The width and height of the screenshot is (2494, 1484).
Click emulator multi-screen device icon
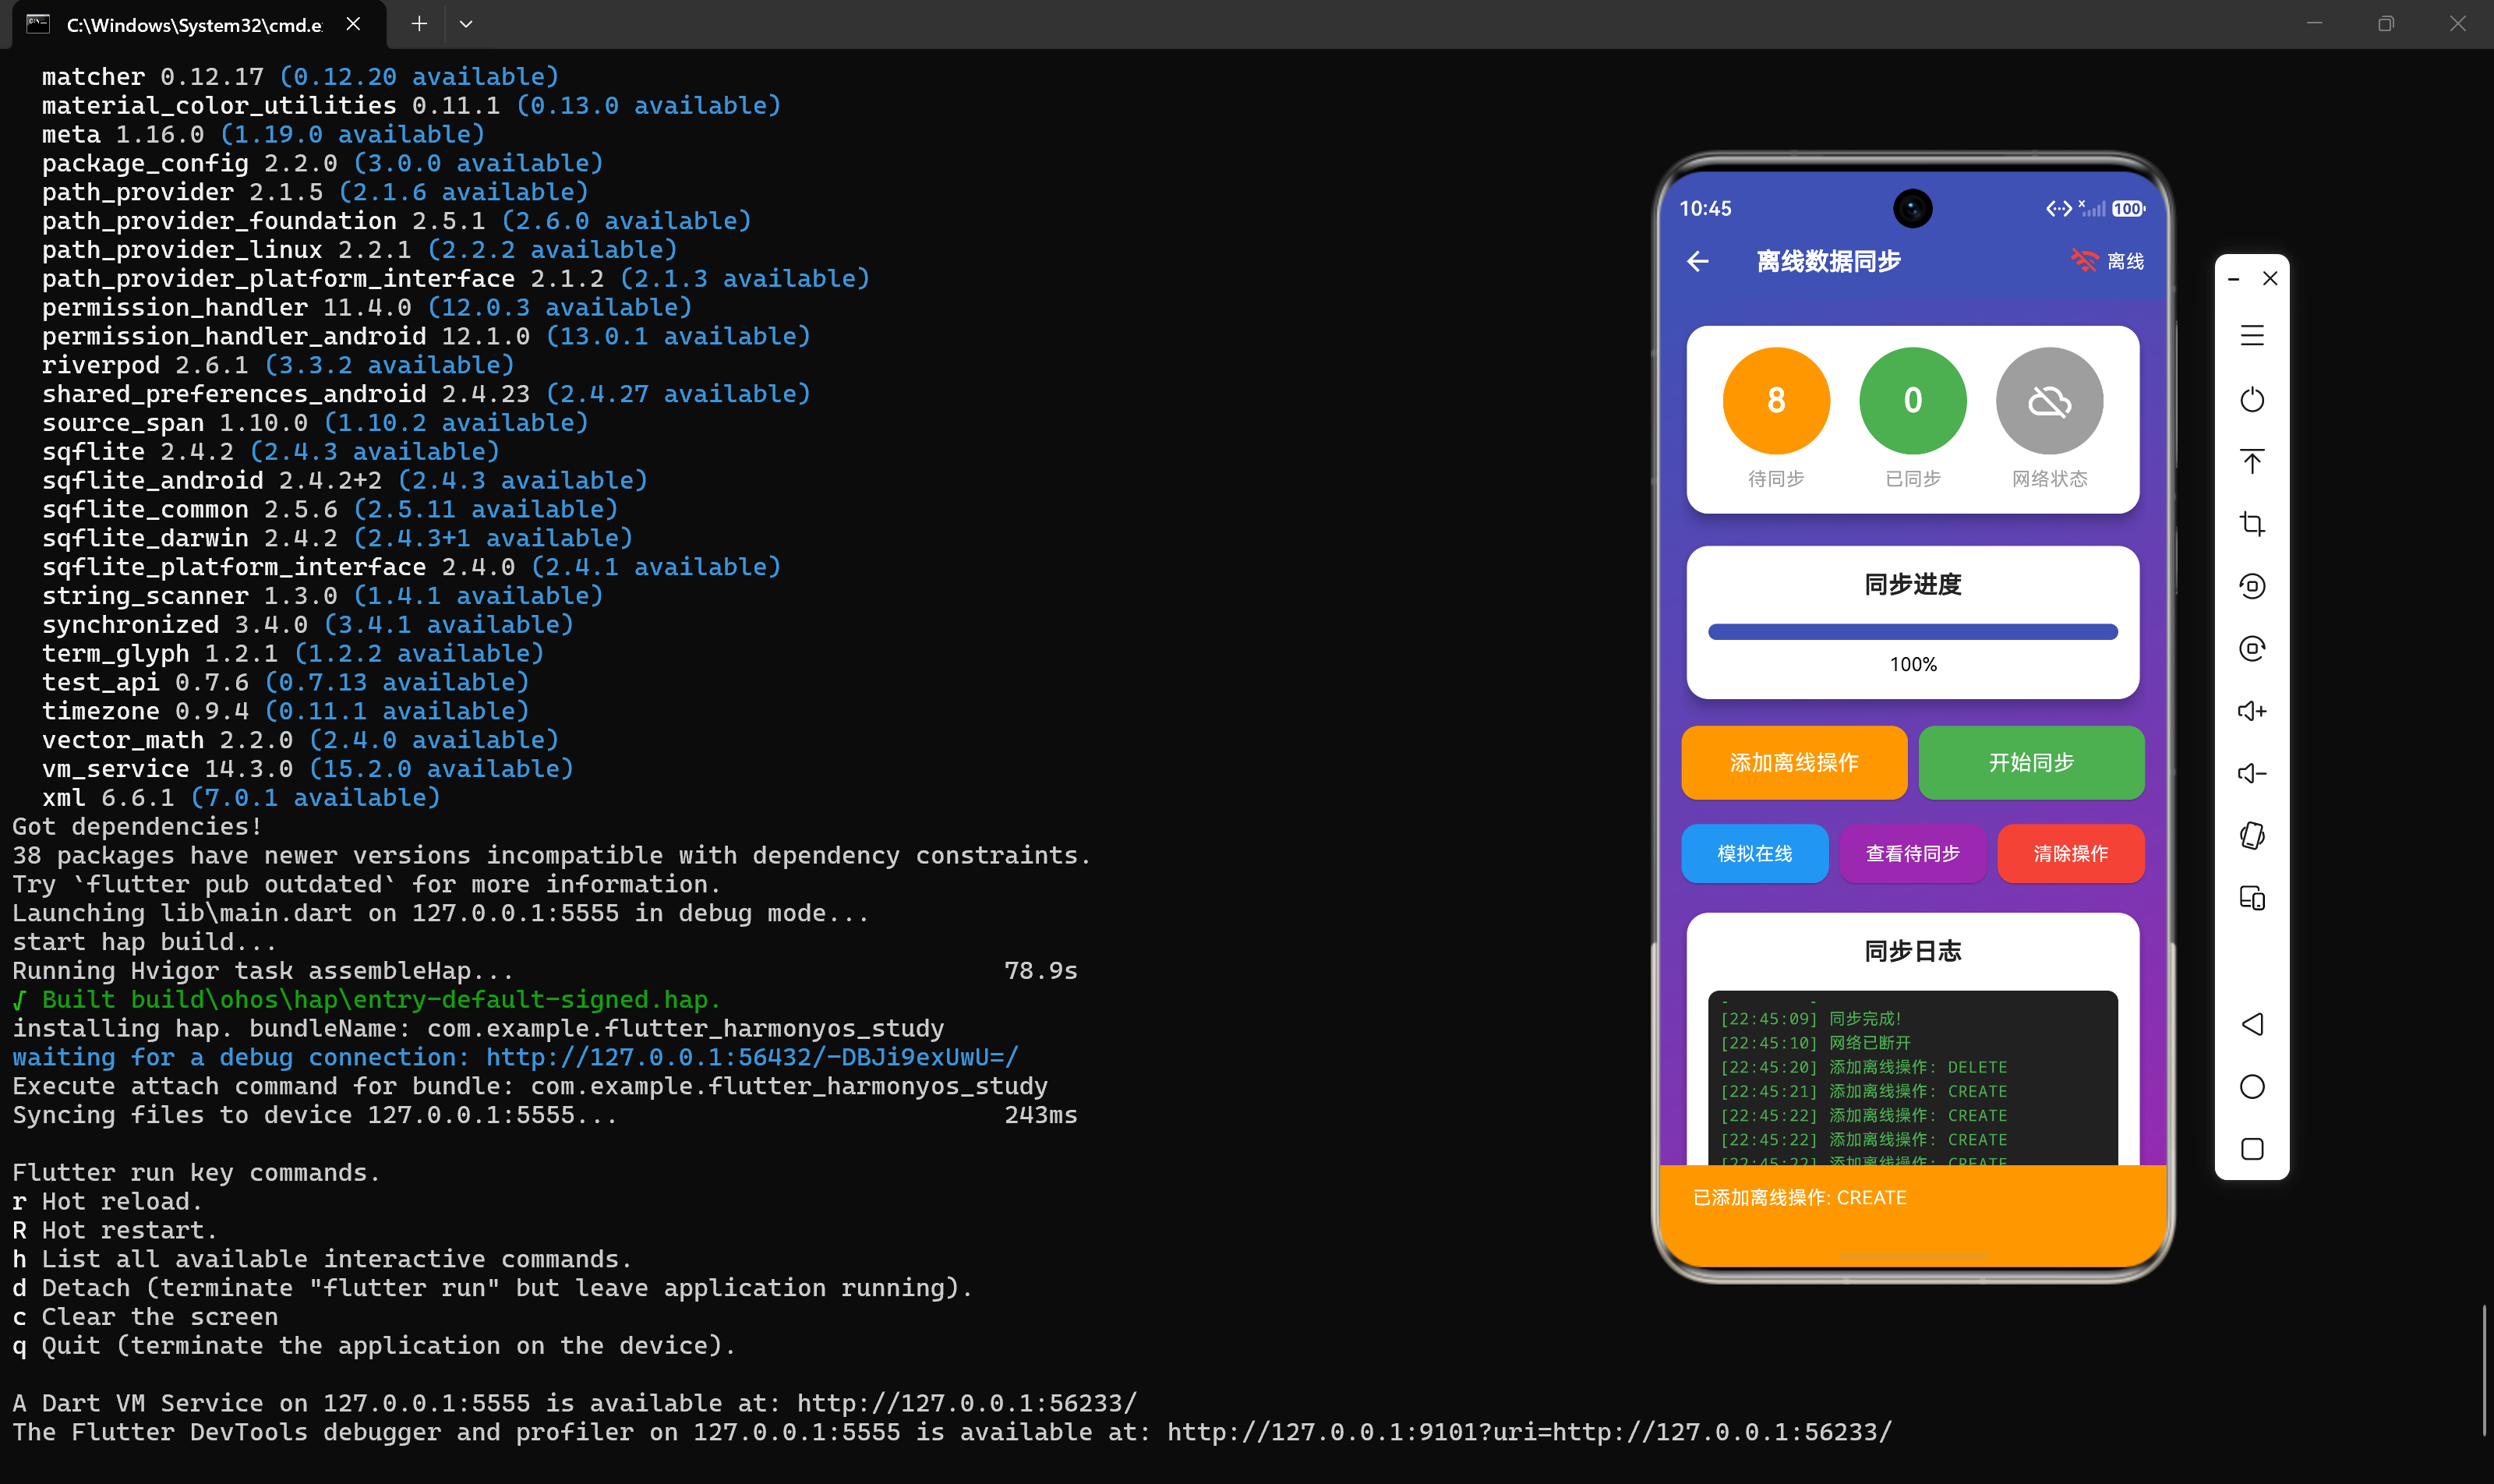pos(2252,898)
